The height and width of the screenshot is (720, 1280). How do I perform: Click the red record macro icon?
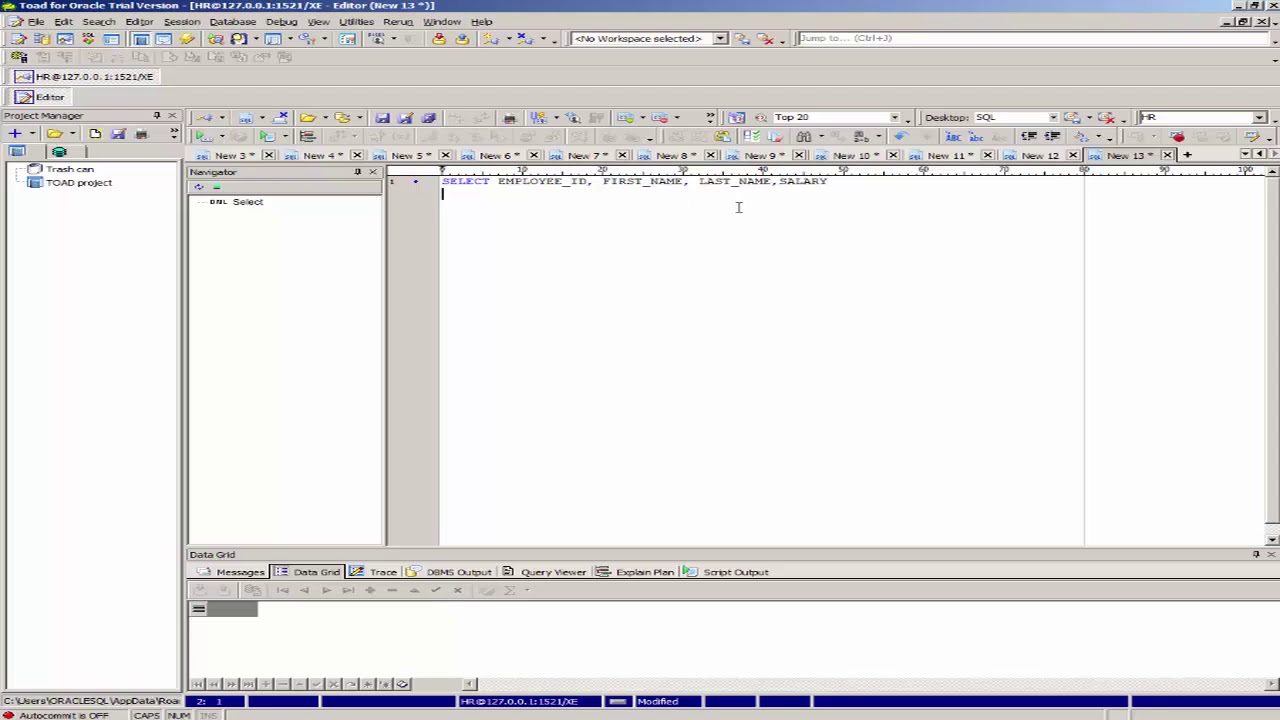pos(1178,136)
